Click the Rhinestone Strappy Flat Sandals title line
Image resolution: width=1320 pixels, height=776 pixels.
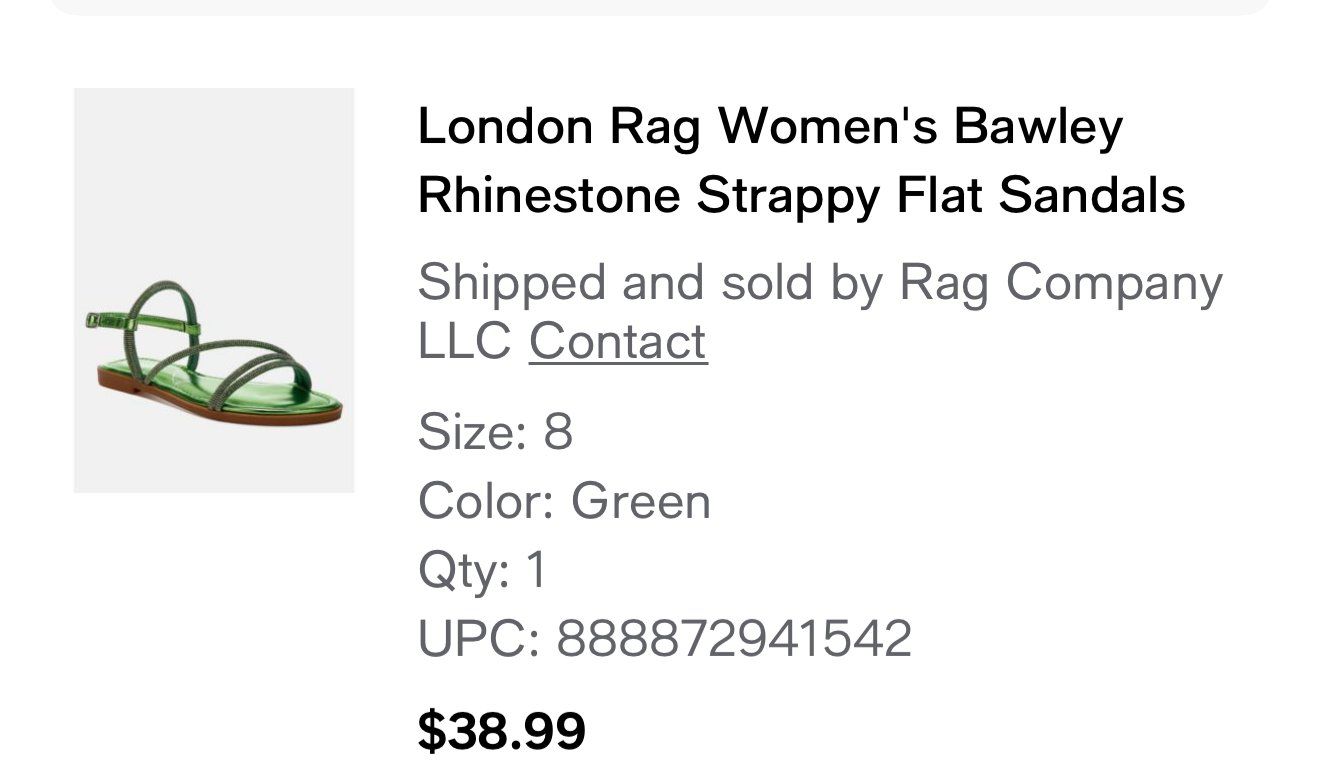point(801,194)
